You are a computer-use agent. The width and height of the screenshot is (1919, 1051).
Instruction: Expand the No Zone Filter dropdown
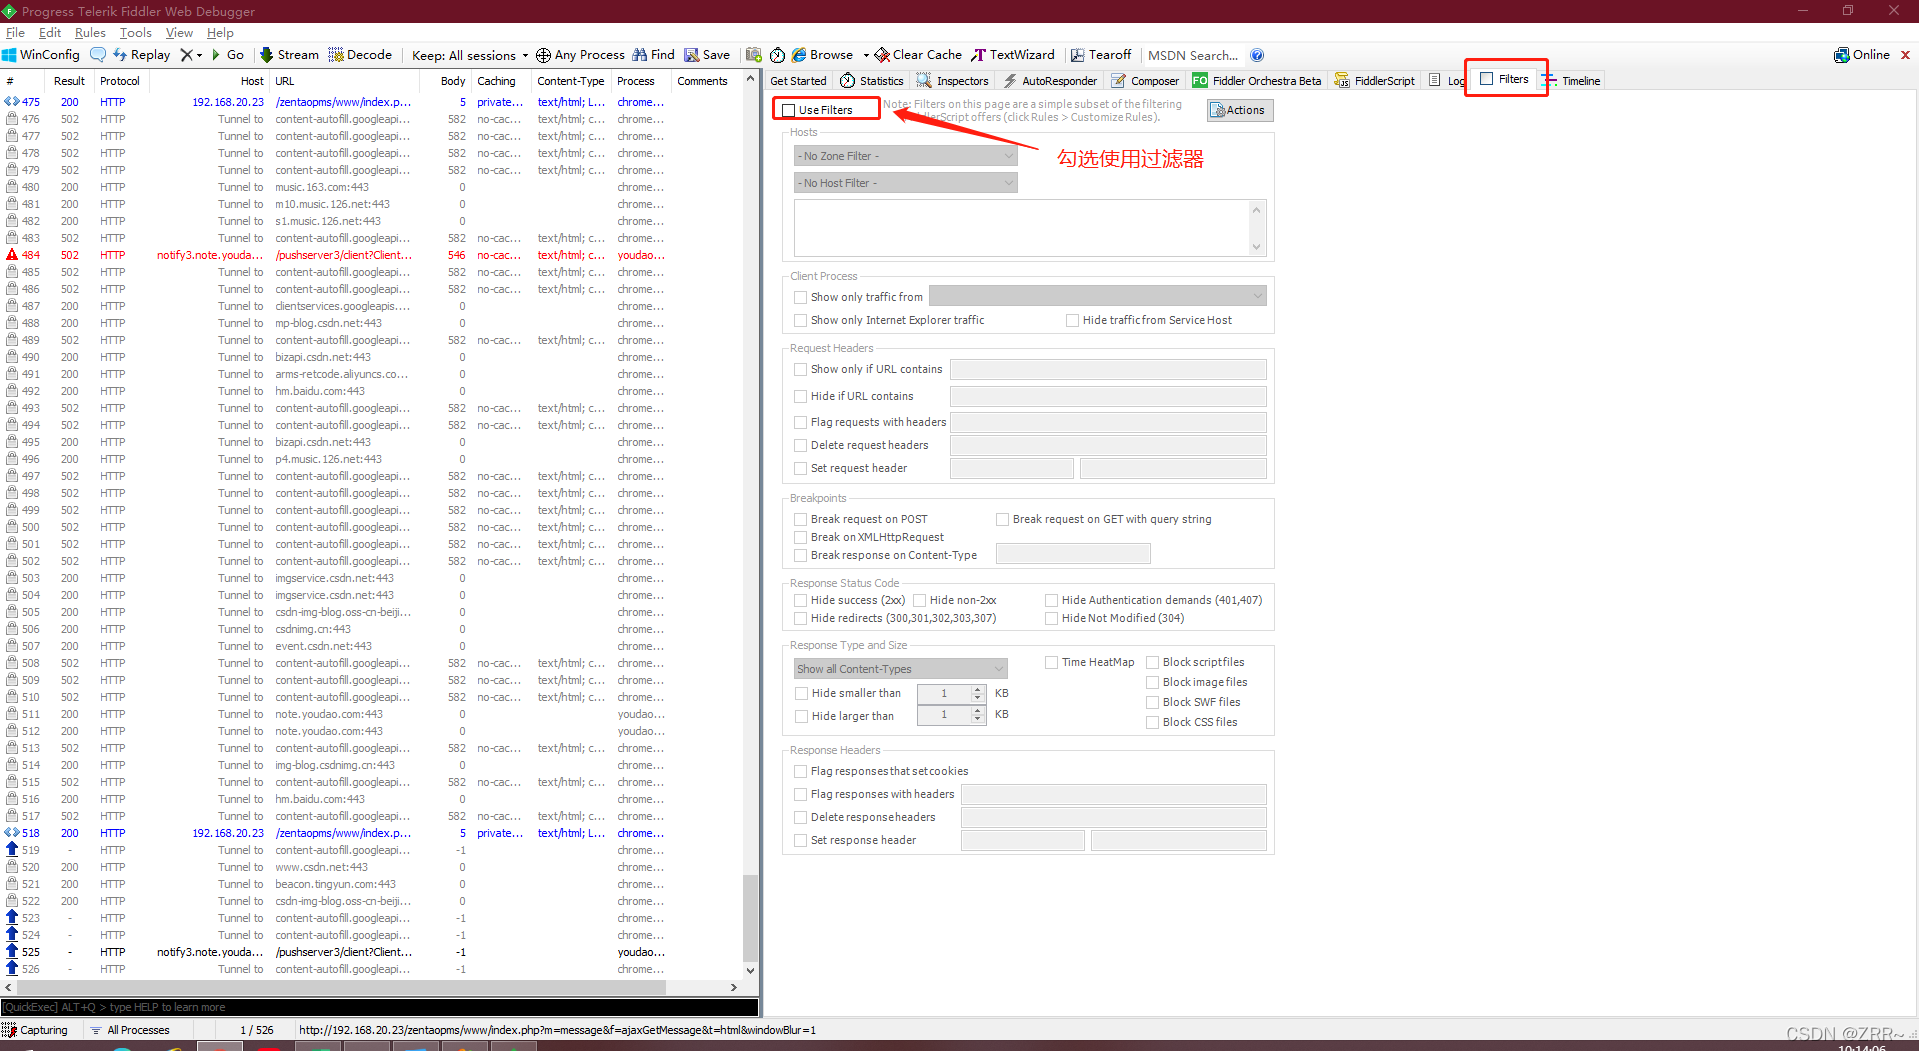coord(906,156)
